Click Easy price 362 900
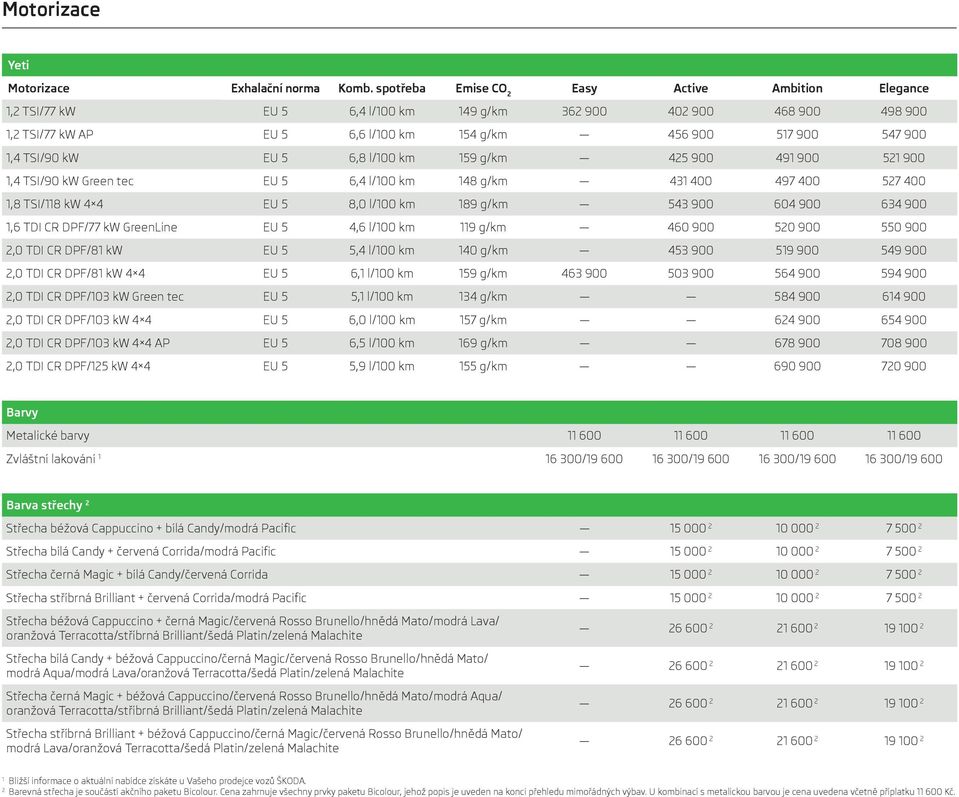The image size is (959, 797). (x=584, y=111)
